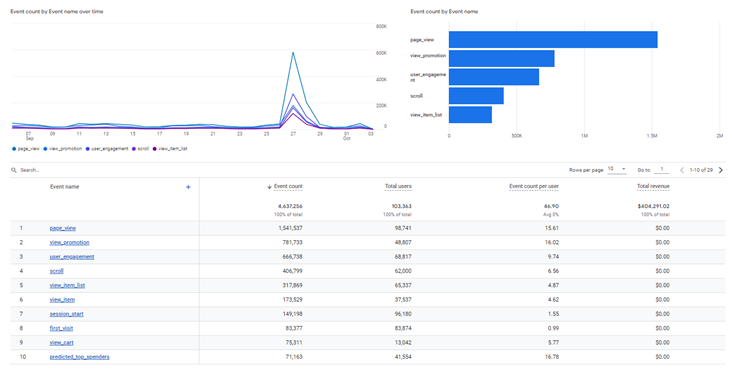The image size is (732, 370).
Task: Click the 98,741 total users cell
Action: point(403,228)
